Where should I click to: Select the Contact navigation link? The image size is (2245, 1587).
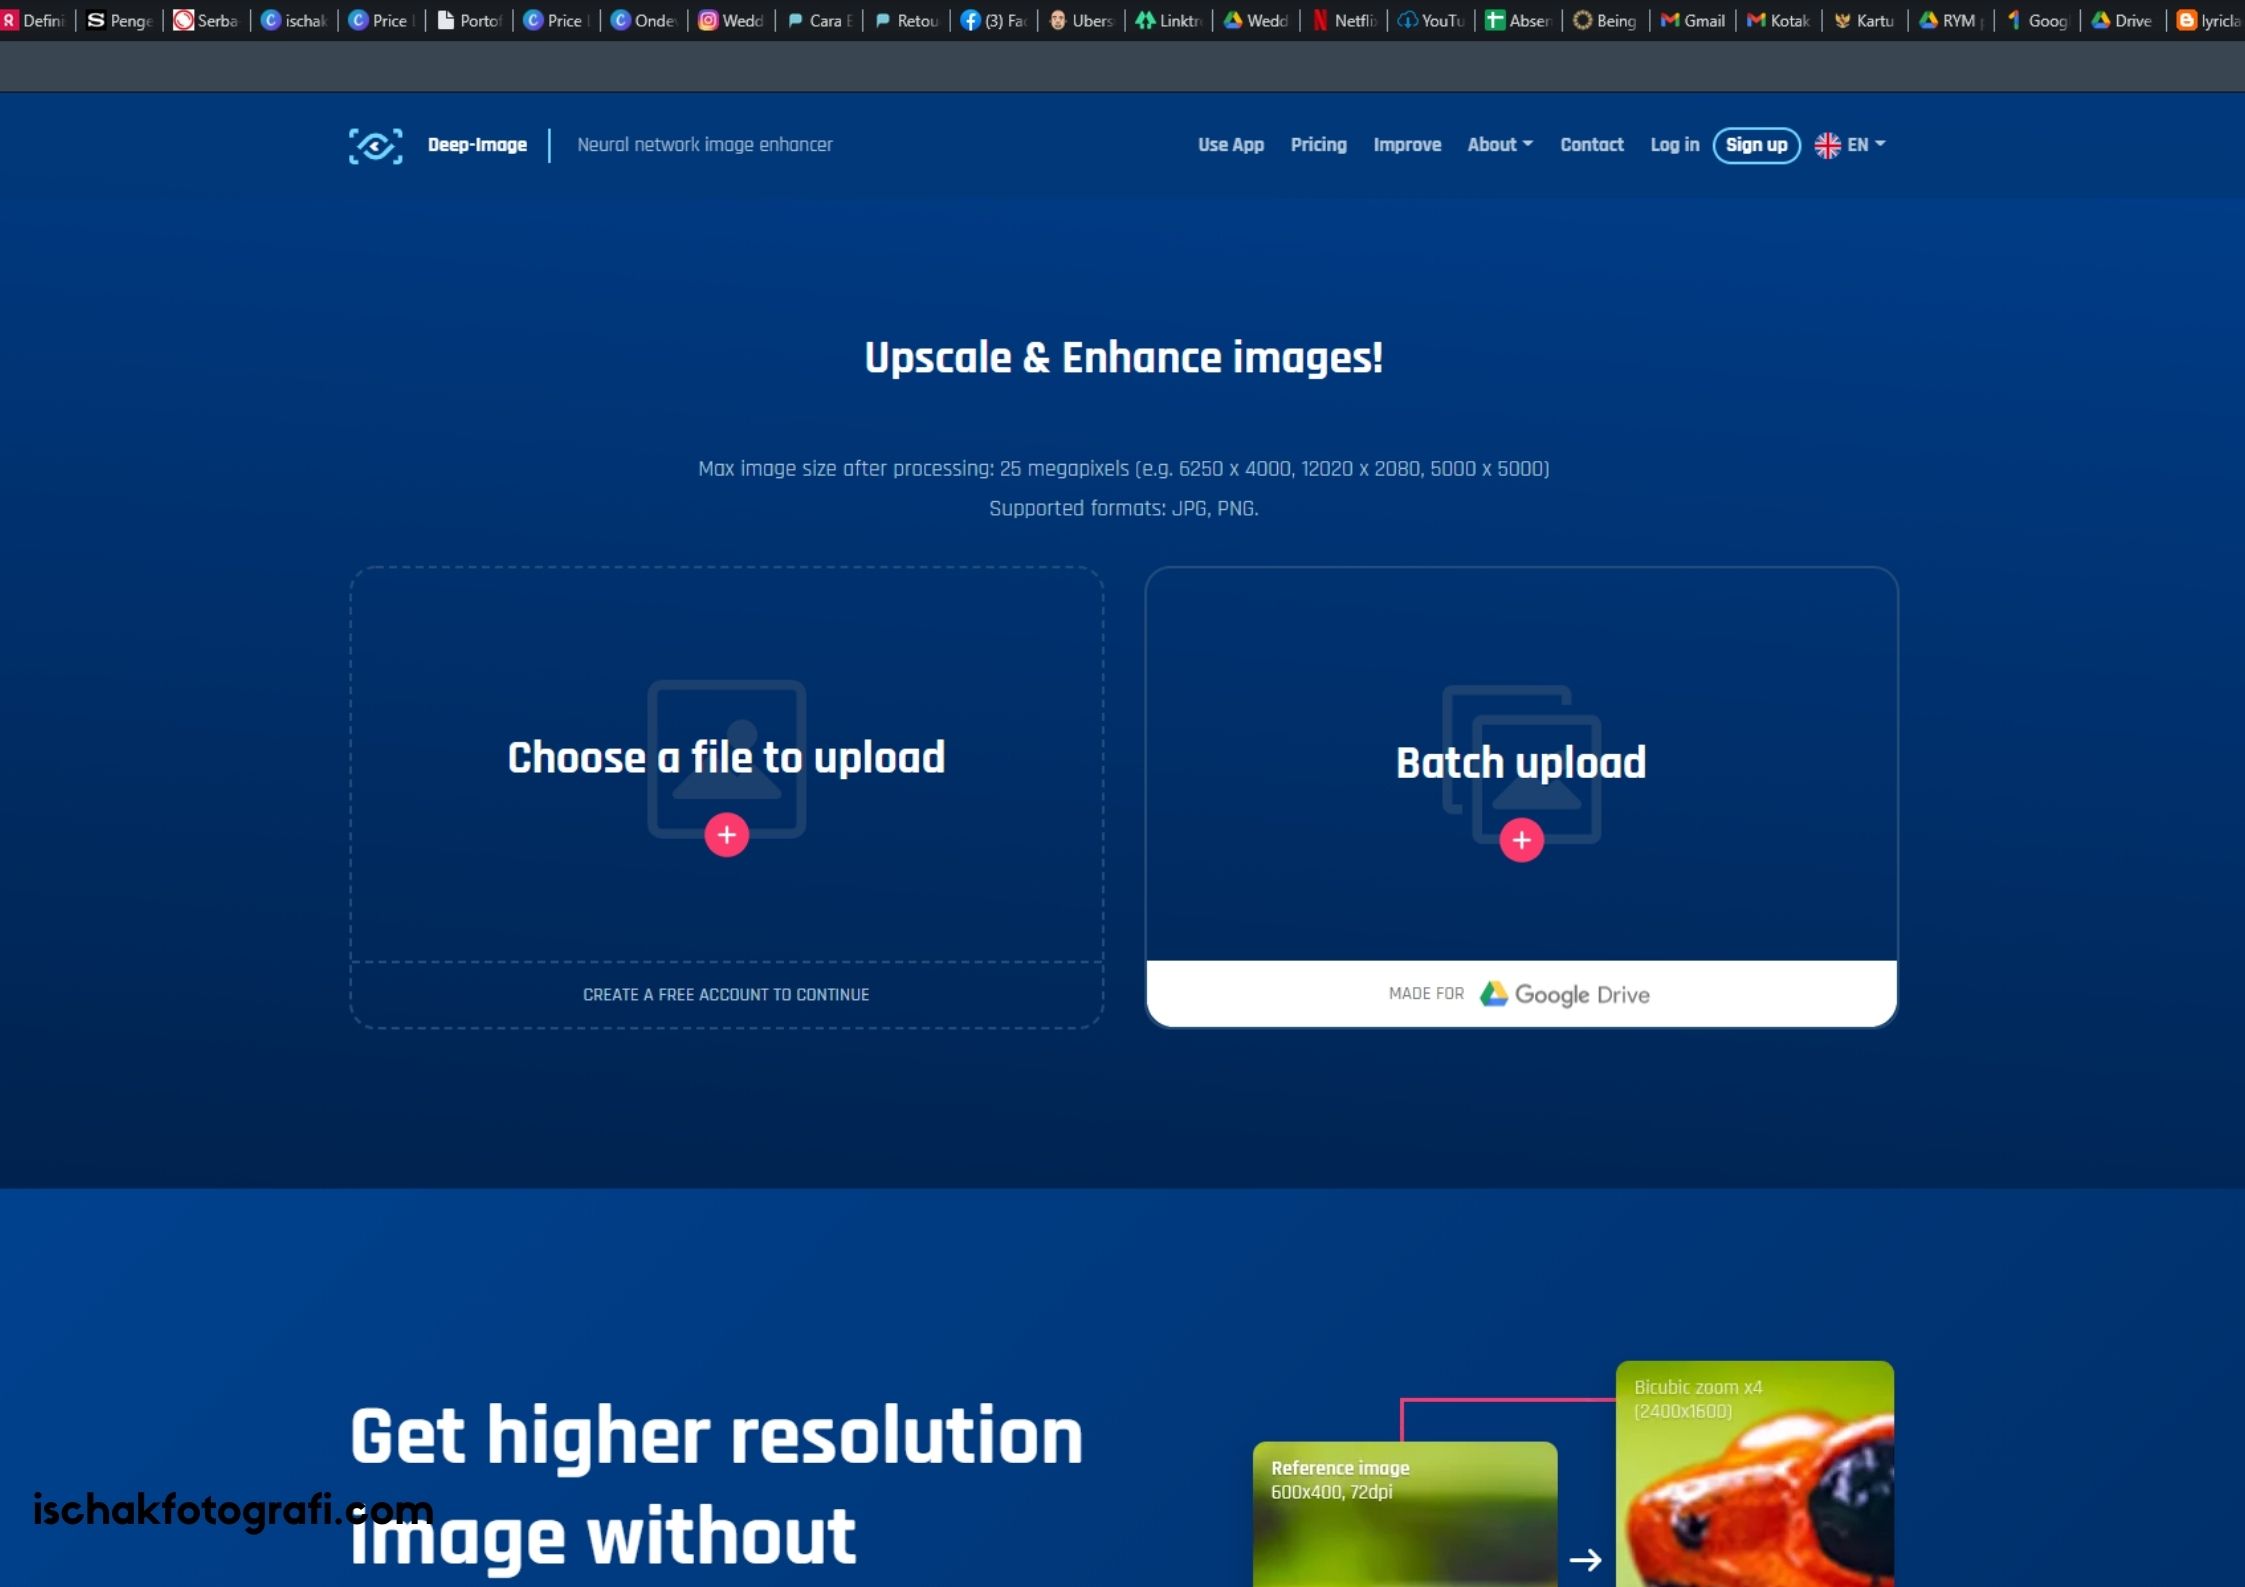[1591, 144]
